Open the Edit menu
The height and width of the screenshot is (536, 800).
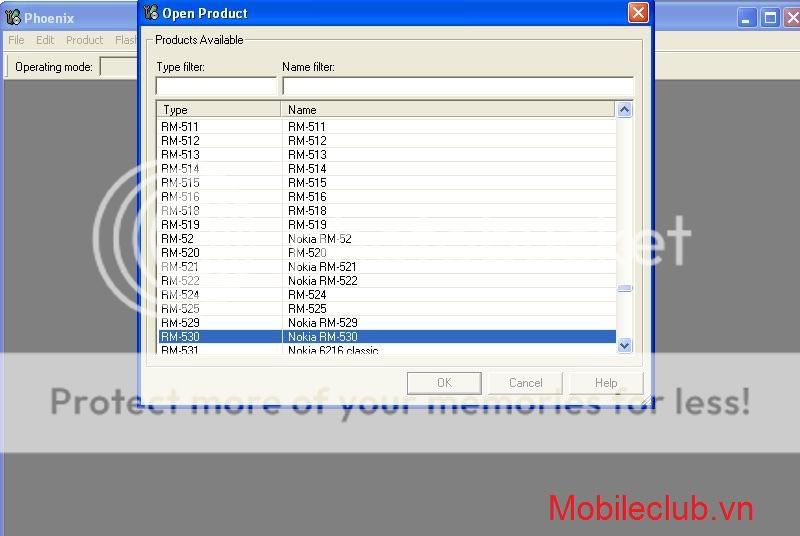(45, 40)
